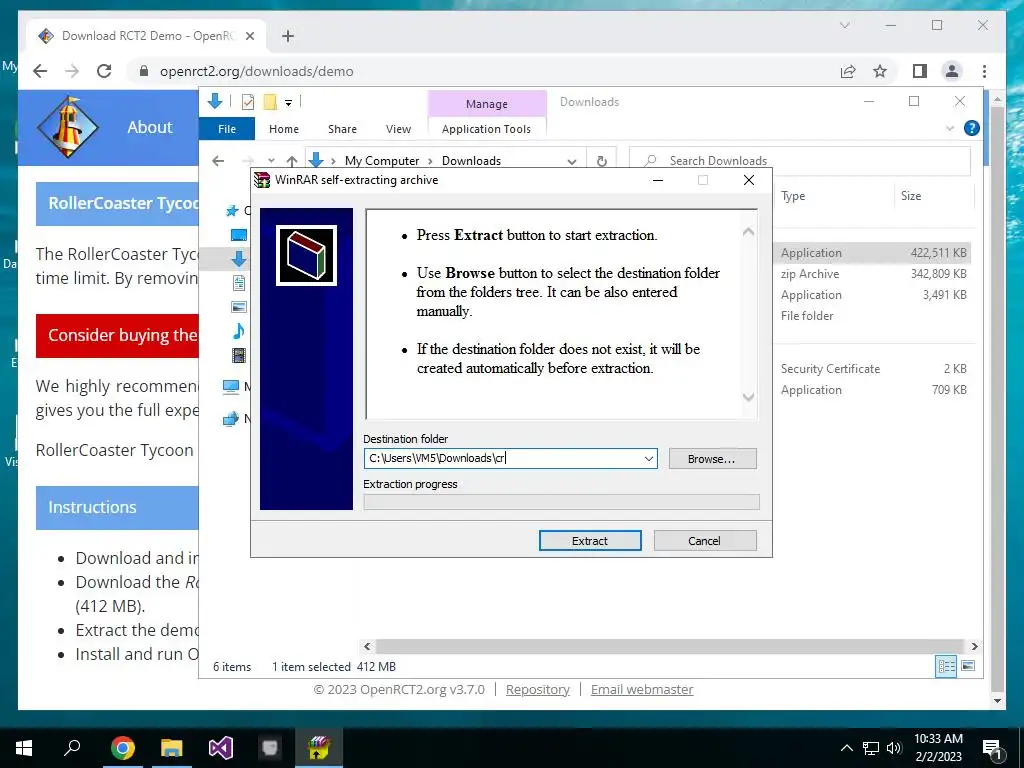Select the Desktop icon in sidebar

point(239,235)
